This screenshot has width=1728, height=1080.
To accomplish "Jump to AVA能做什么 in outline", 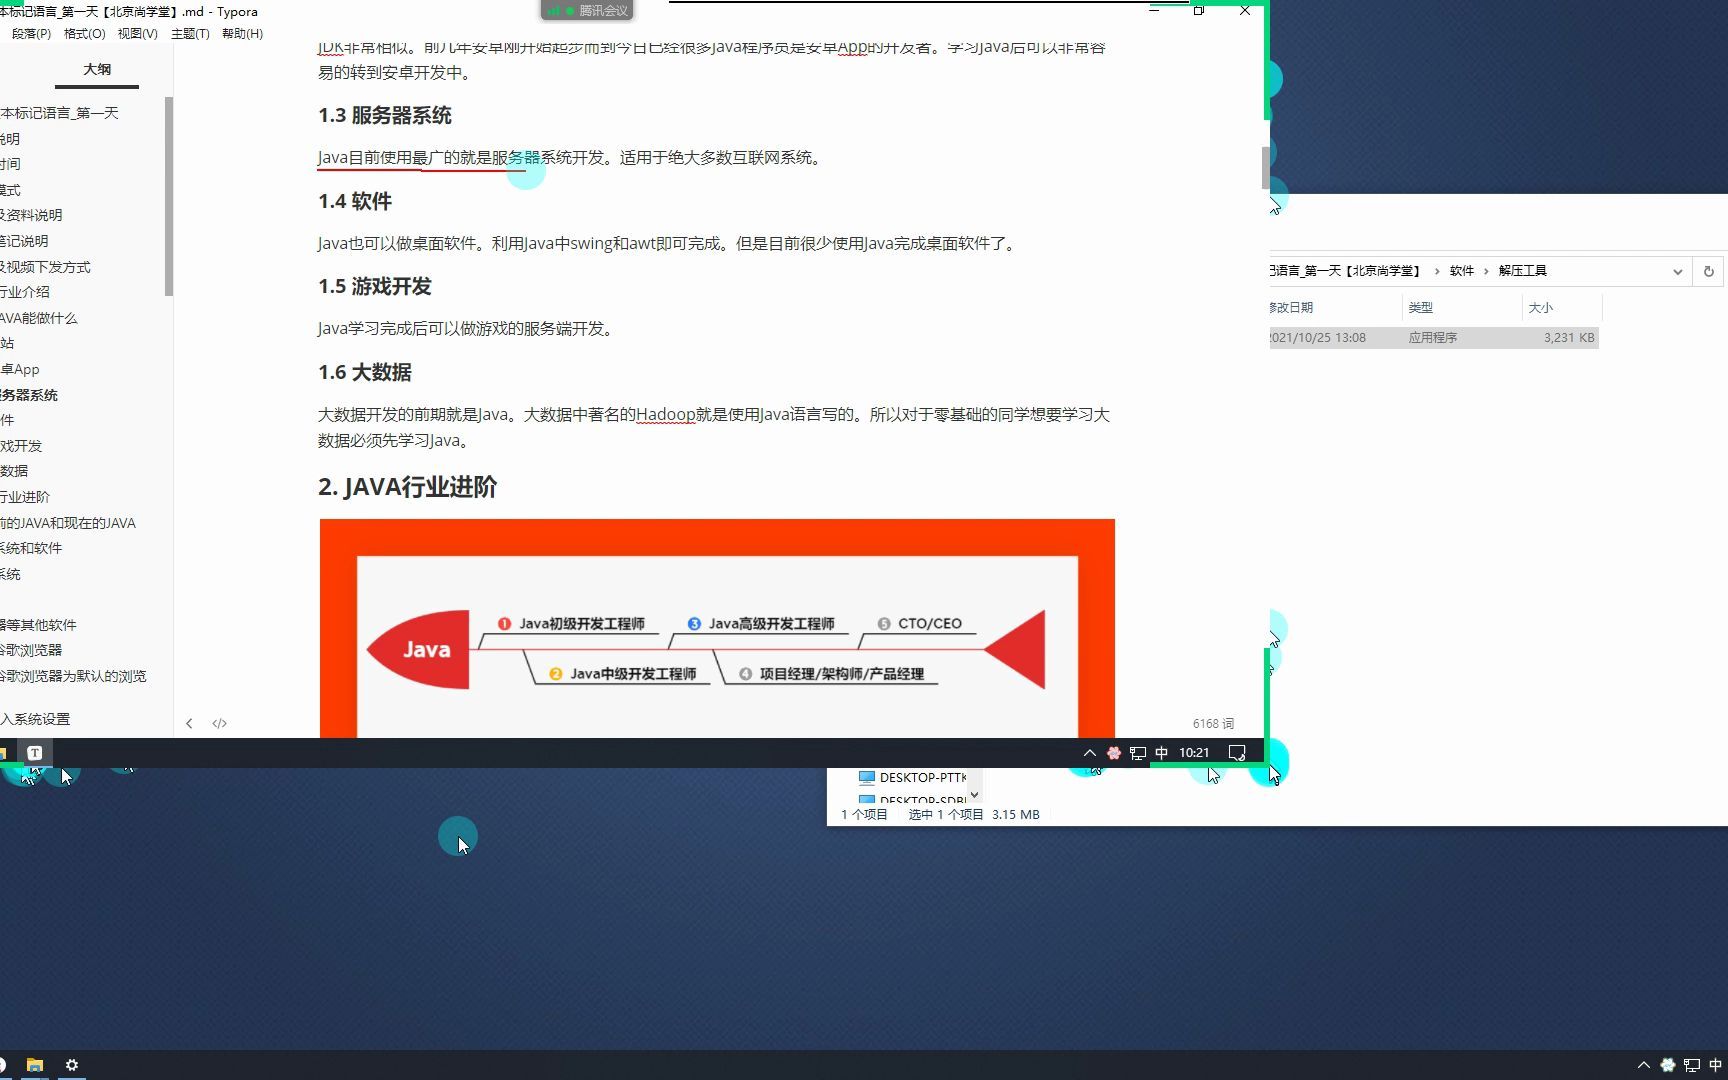I will click(38, 318).
